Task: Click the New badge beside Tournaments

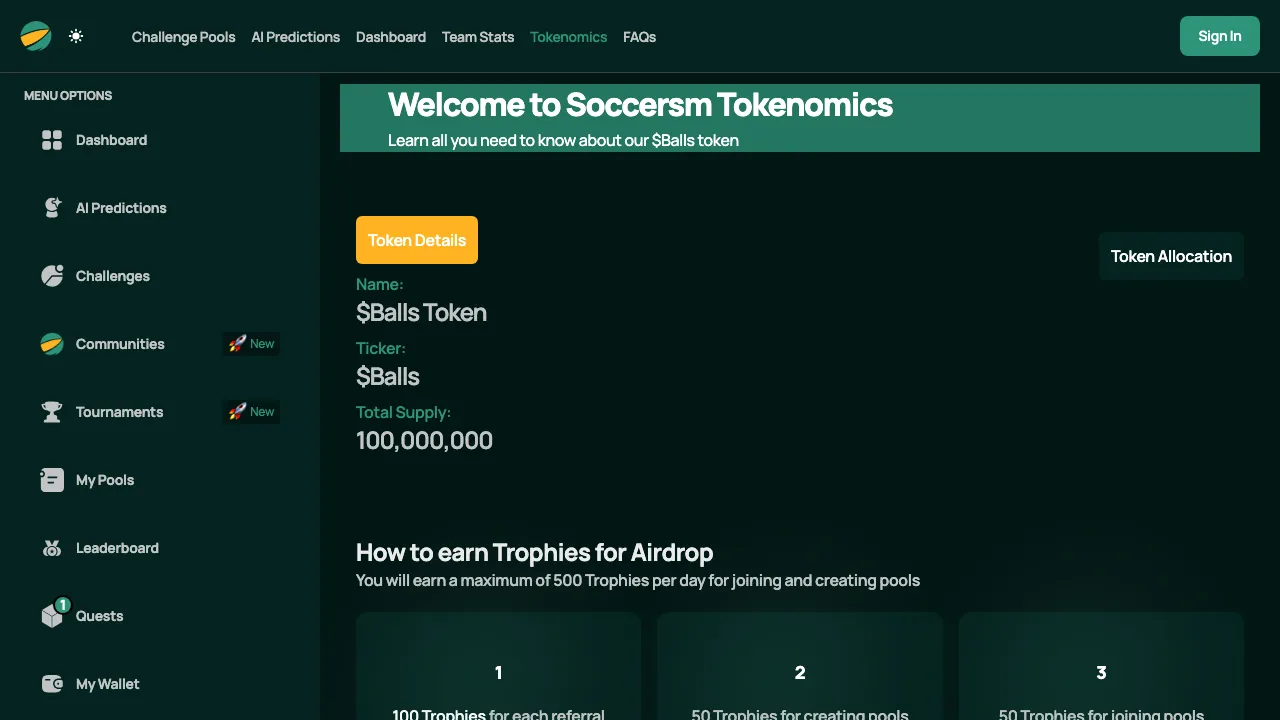Action: point(251,411)
